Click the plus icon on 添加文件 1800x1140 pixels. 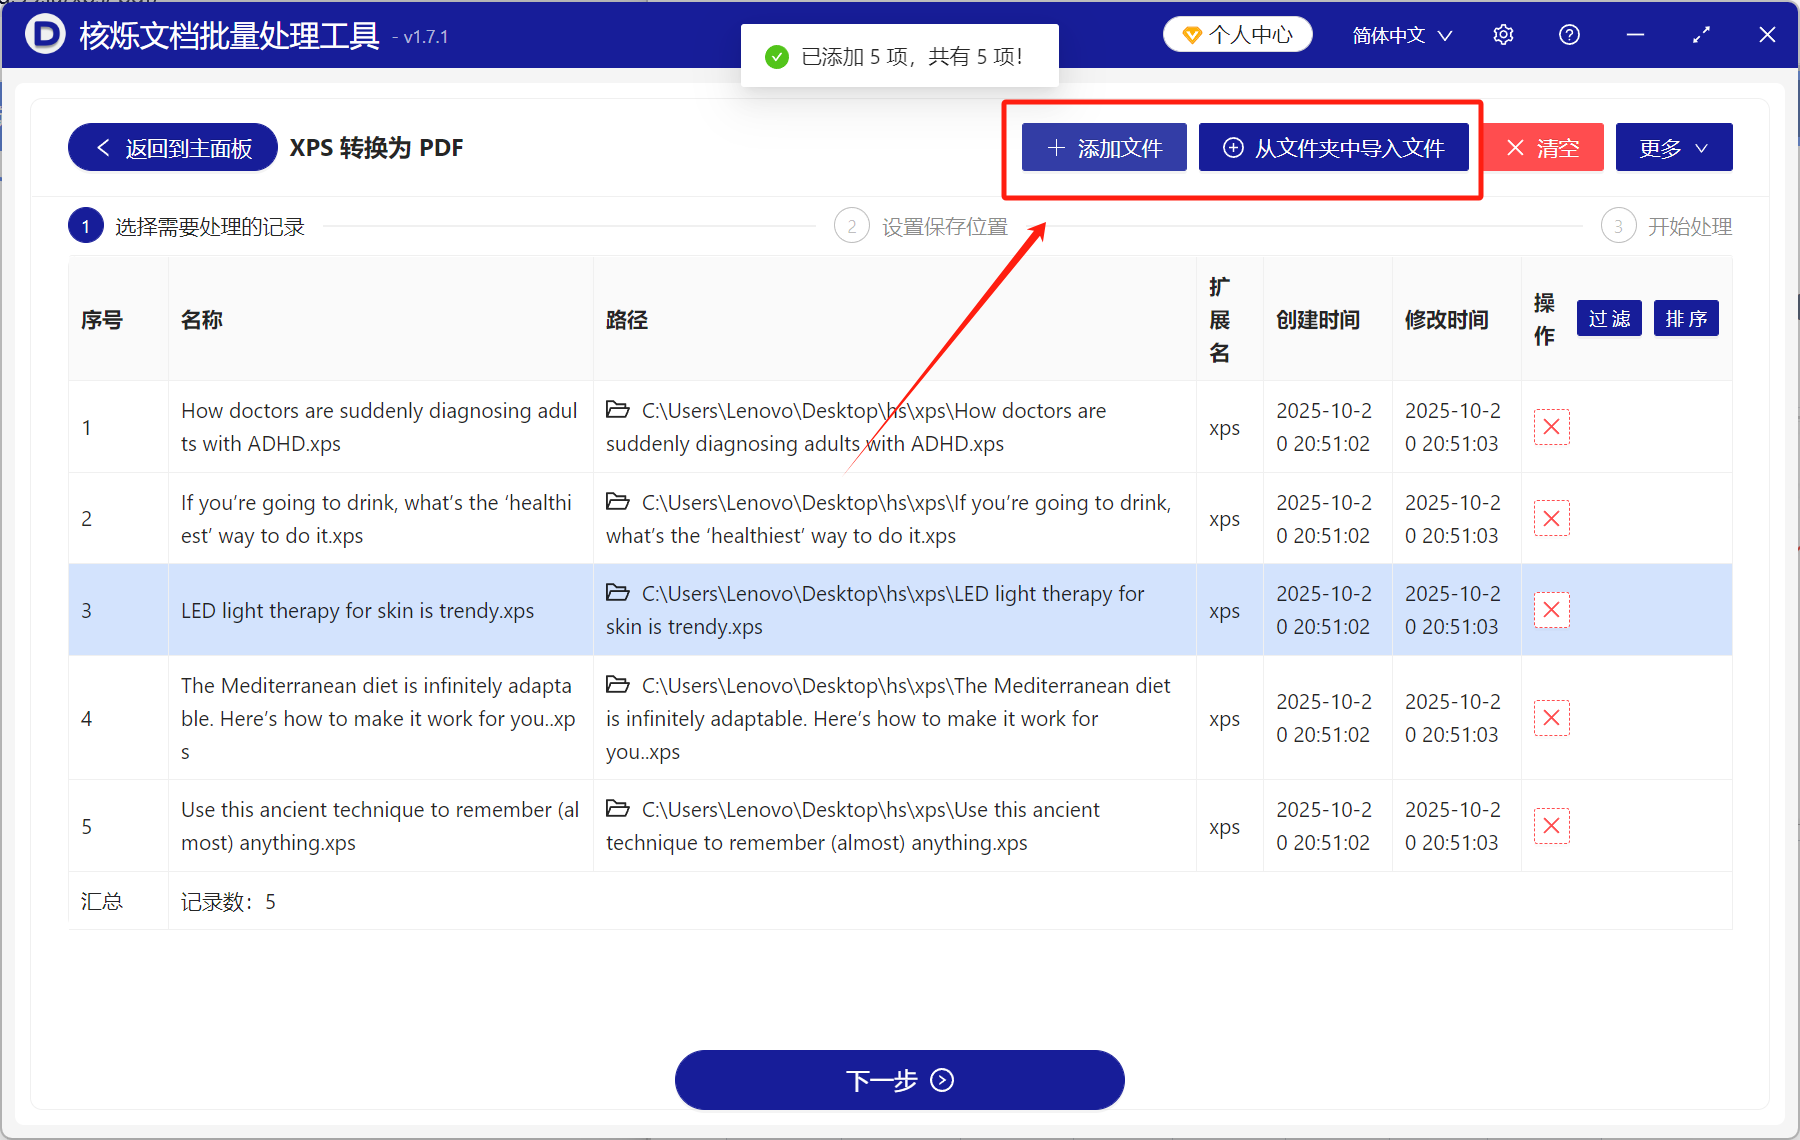point(1055,147)
